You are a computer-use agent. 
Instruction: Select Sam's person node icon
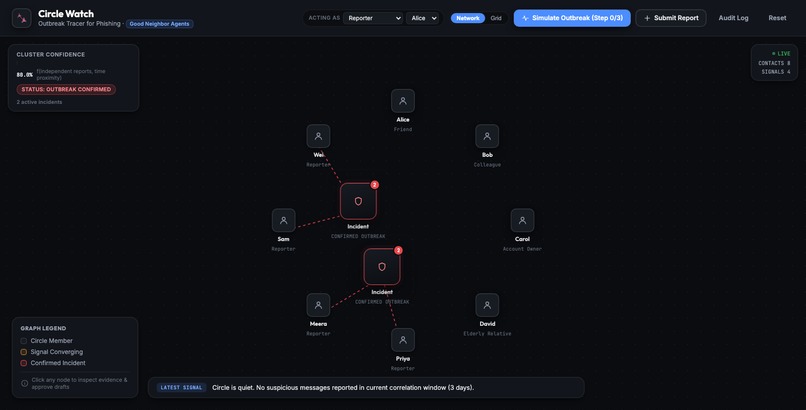pos(284,220)
